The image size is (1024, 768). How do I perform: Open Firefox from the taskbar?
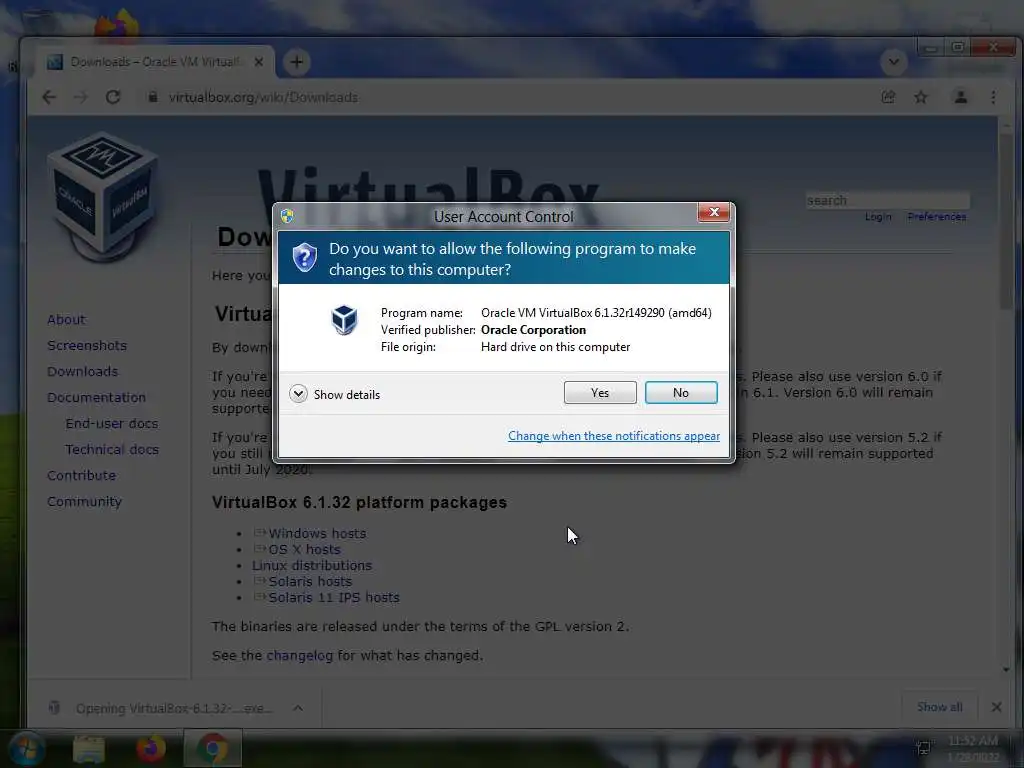click(151, 748)
